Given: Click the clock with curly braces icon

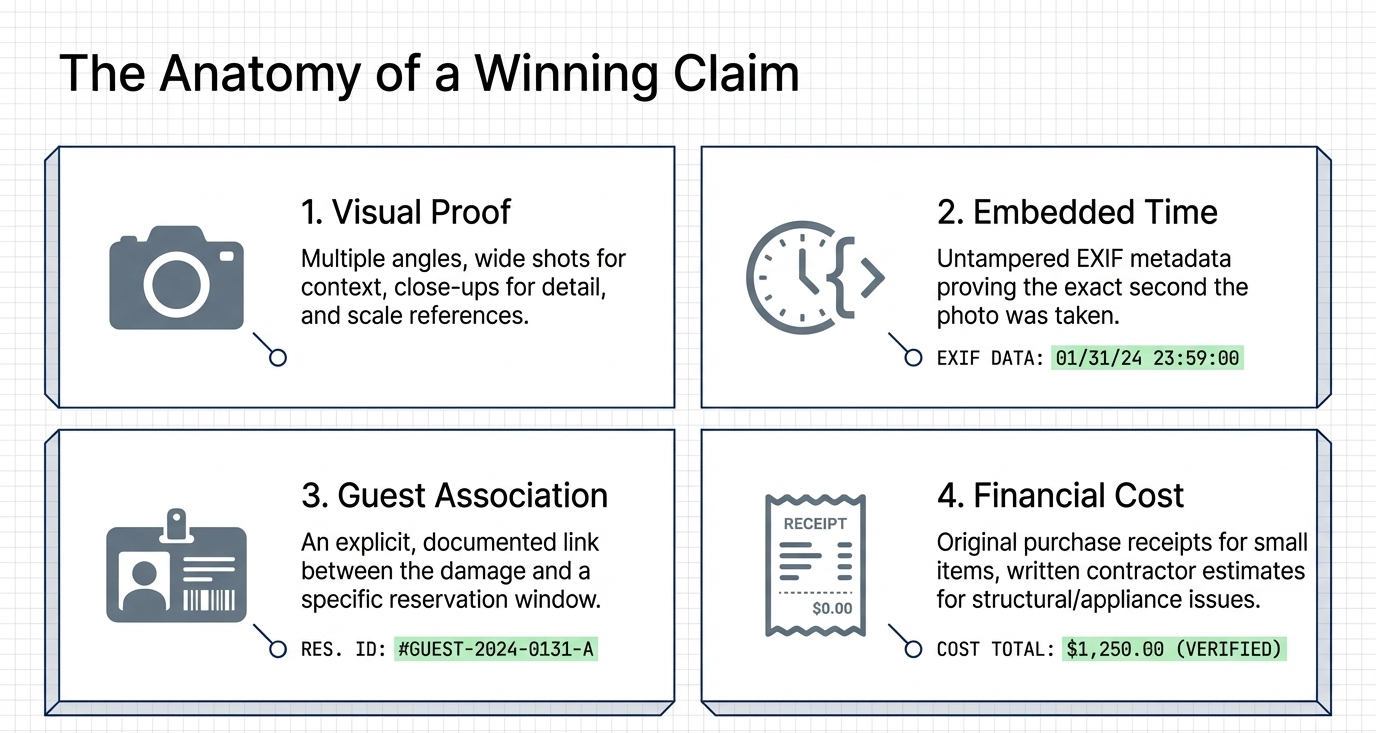Looking at the screenshot, I should [814, 277].
